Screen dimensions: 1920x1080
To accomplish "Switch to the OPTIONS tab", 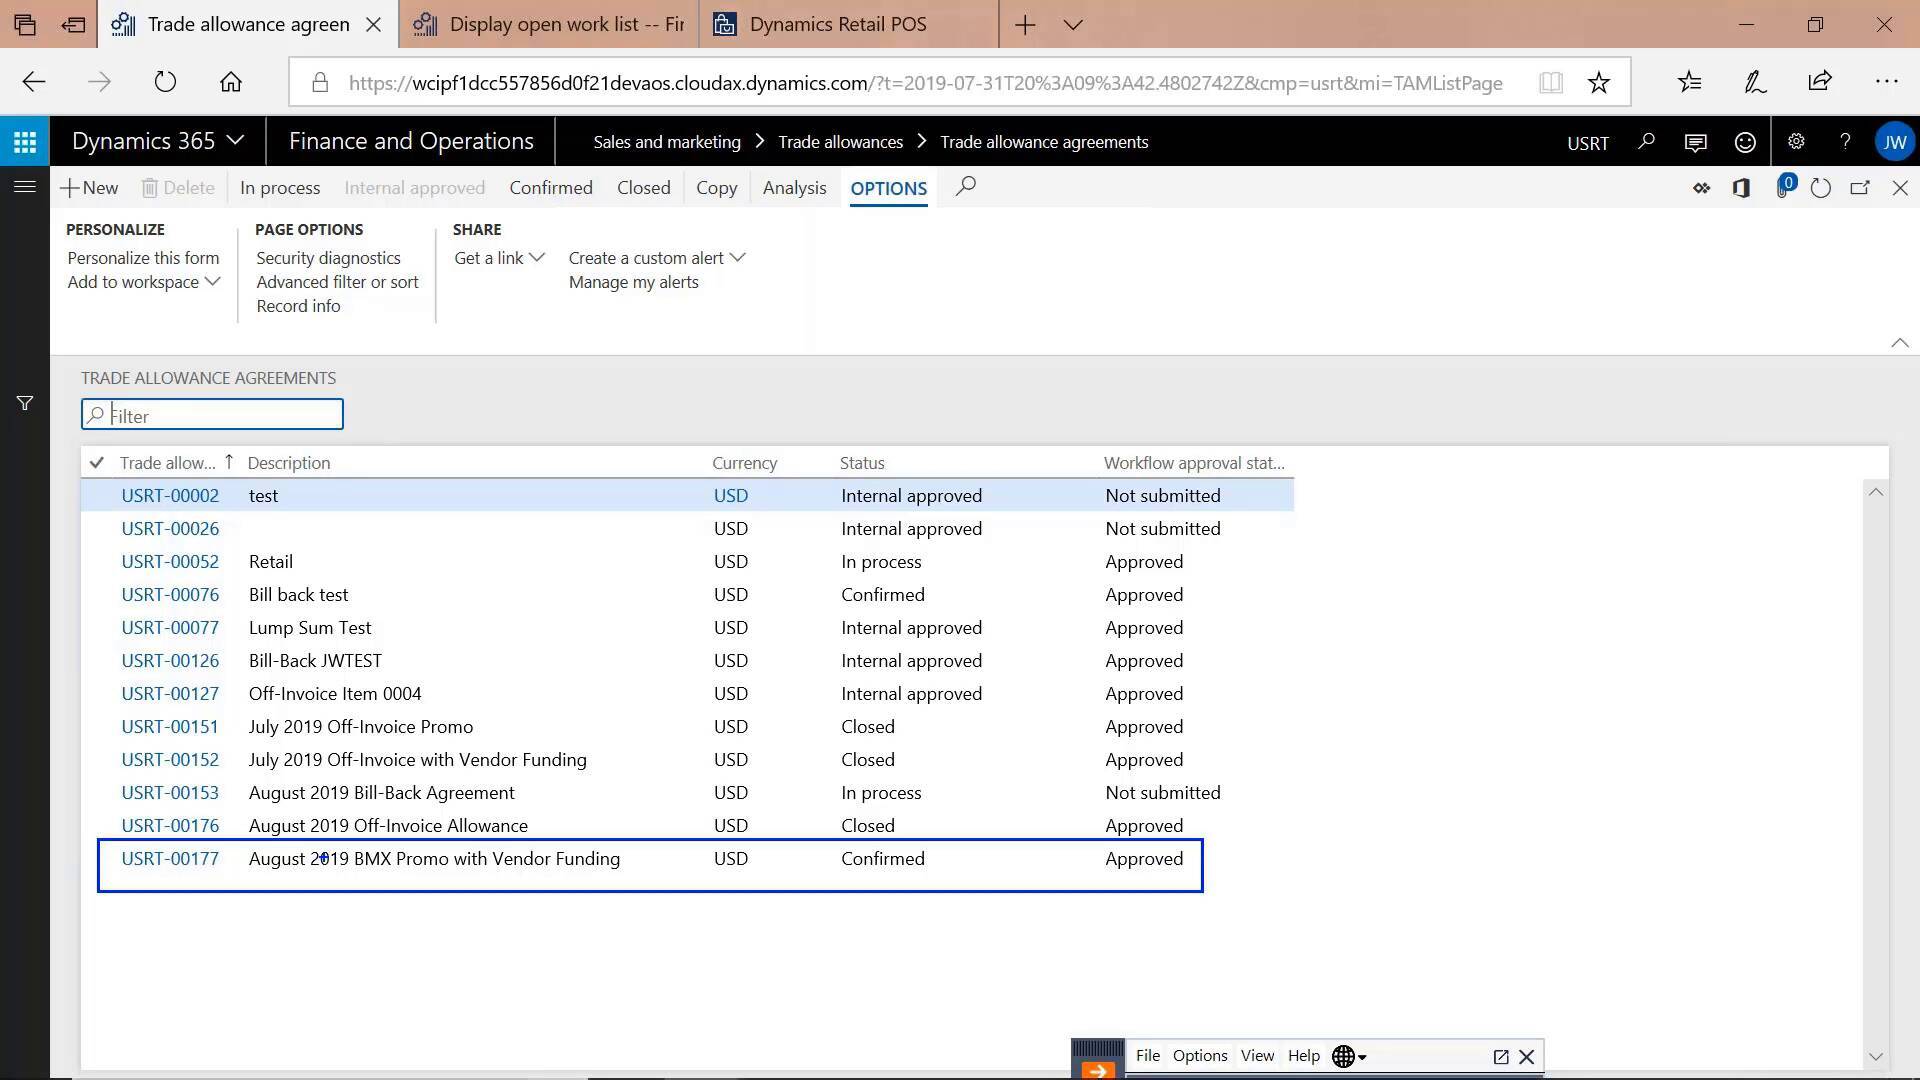I will 888,188.
